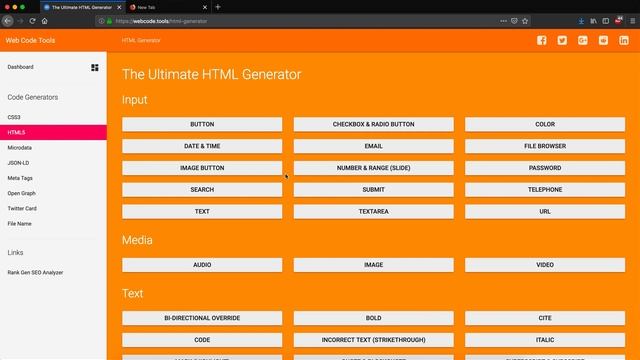
Task: Open the CITE text generator
Action: tap(545, 318)
